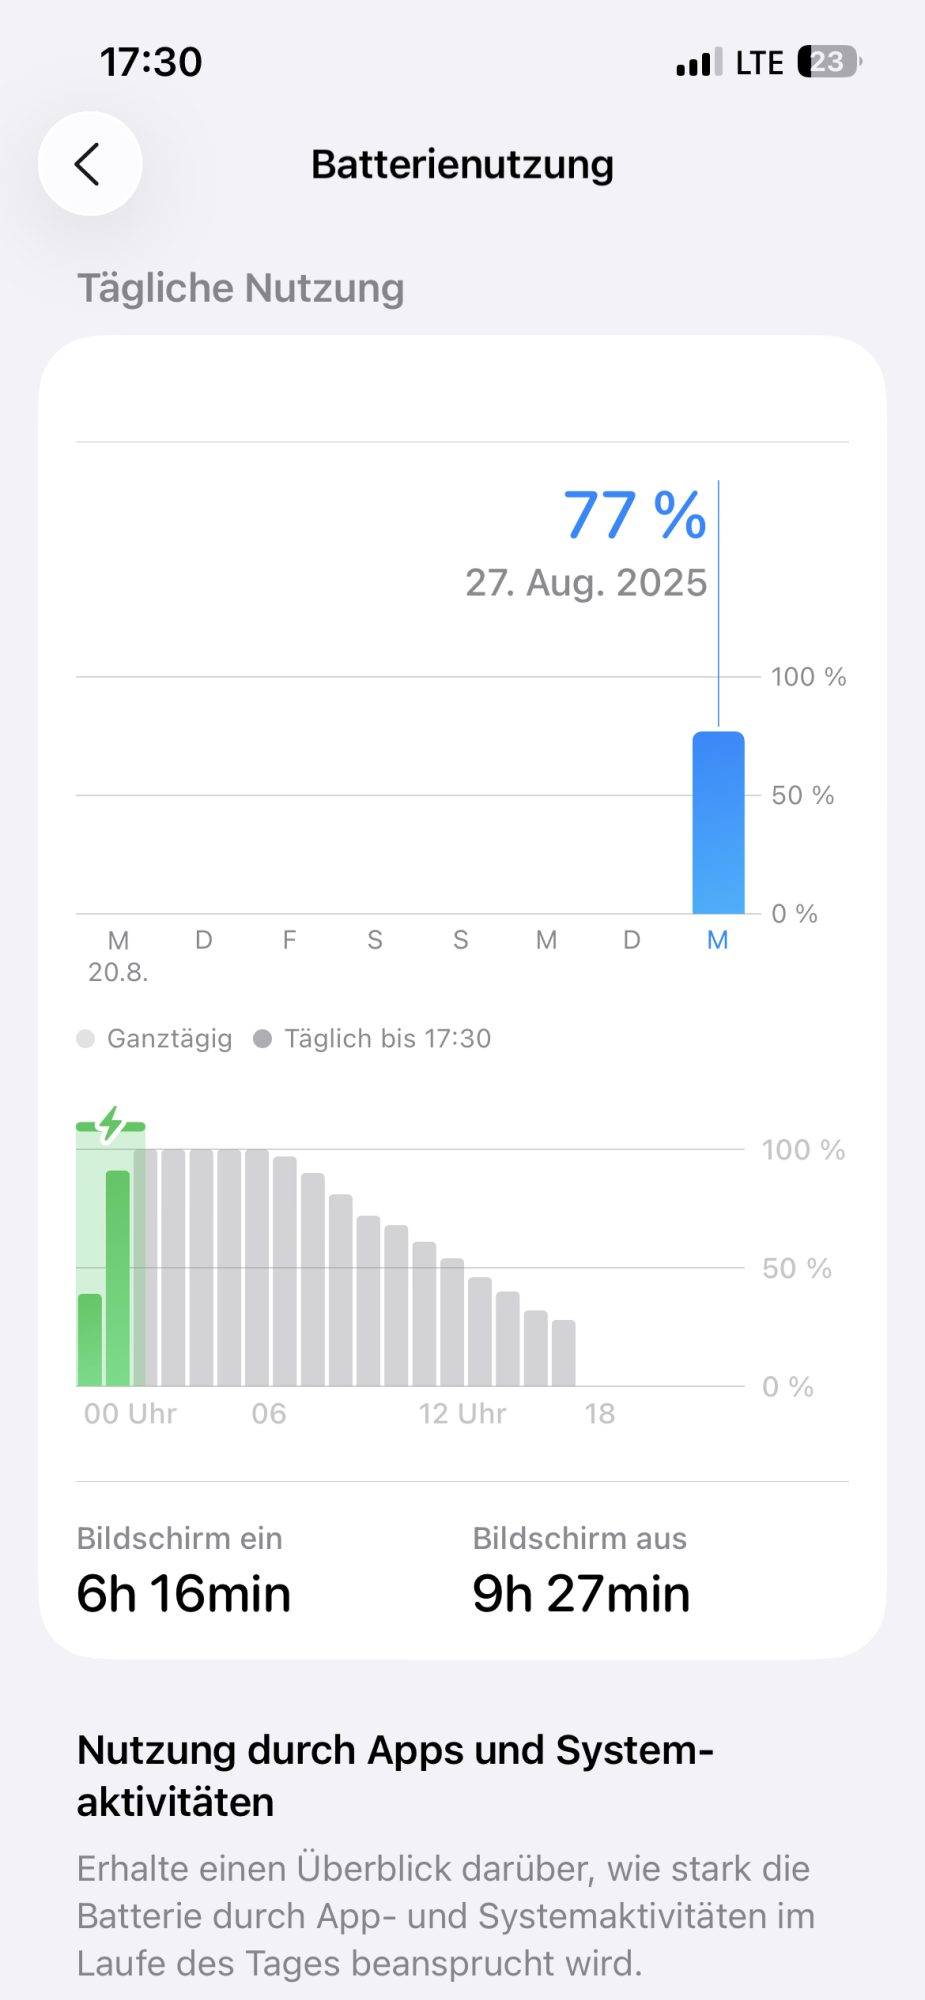Tap the blue vertical selection line

pos(718,604)
